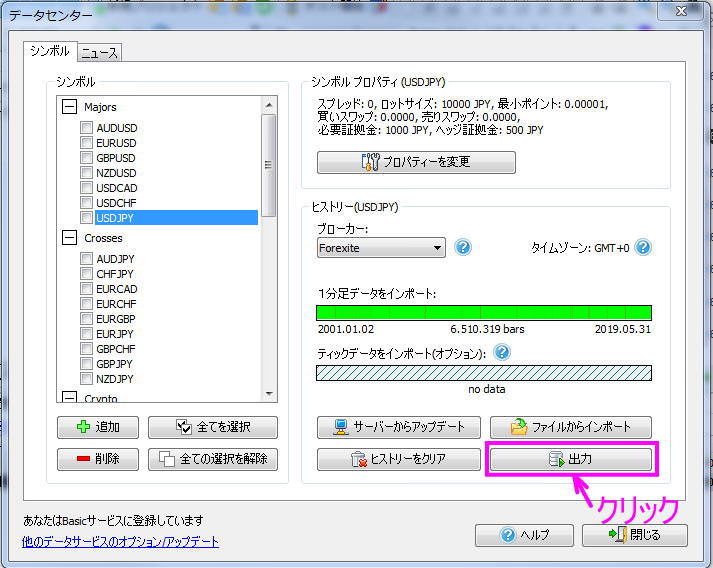Check the AUDJPY checkbox
This screenshot has height=568, width=713.
[86, 259]
